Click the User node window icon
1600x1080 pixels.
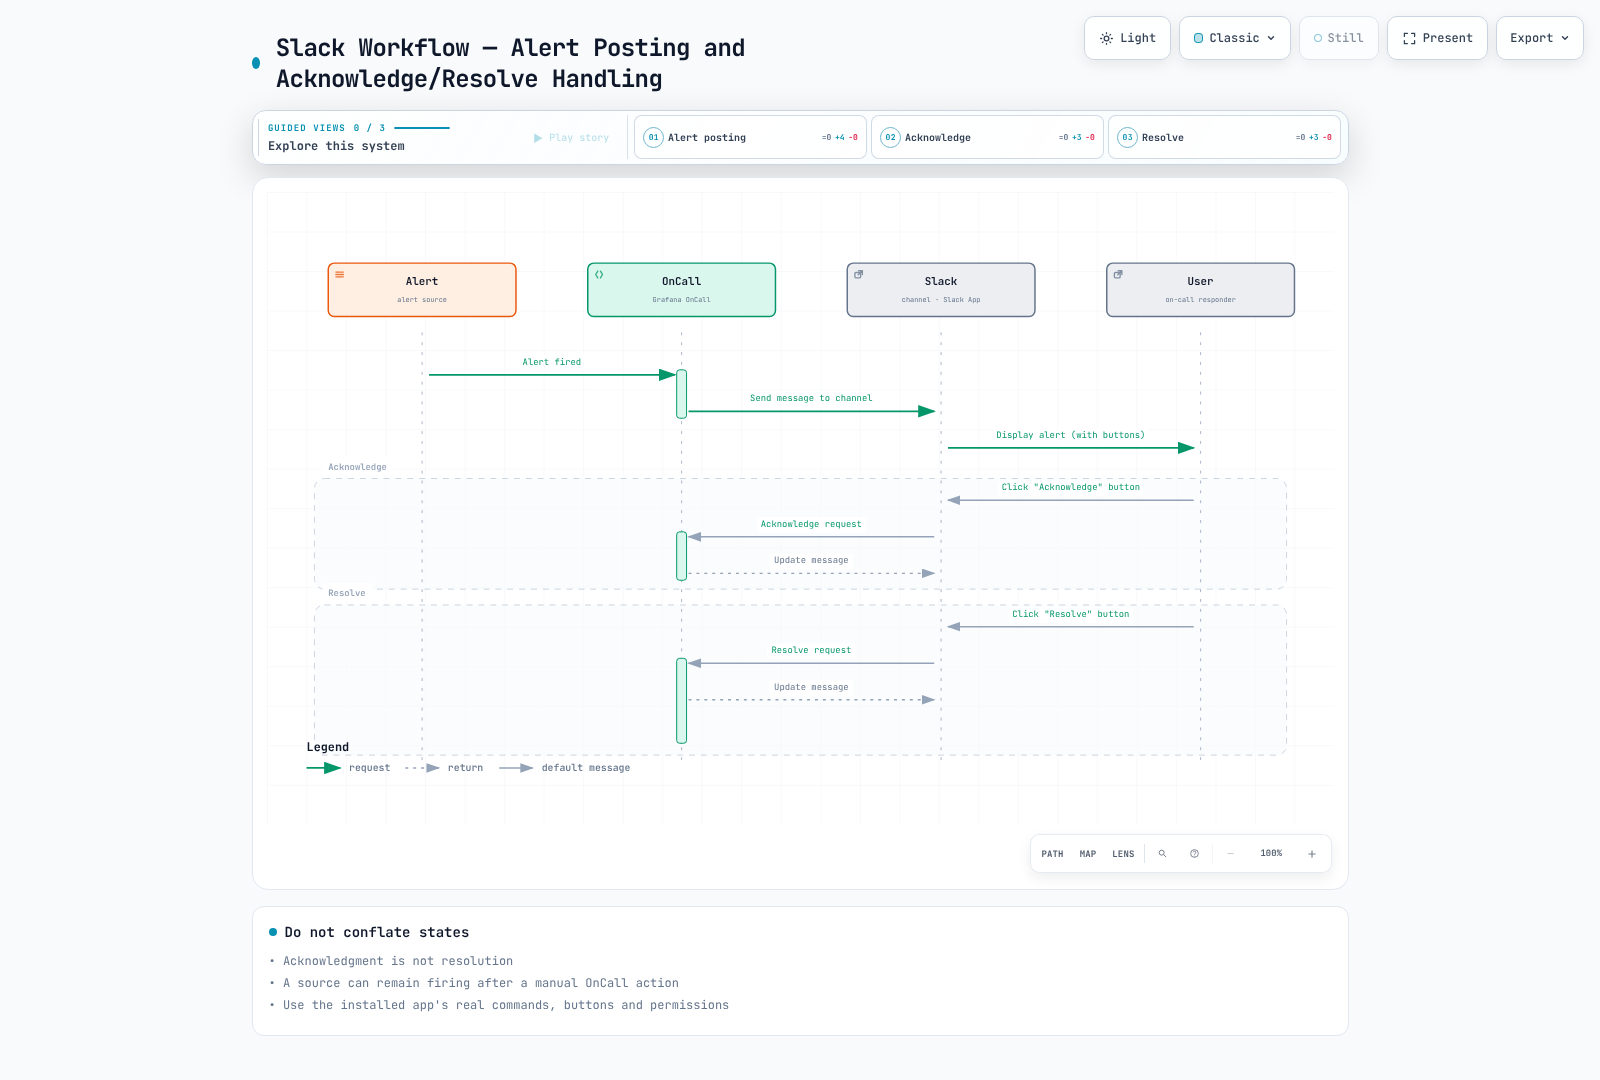(x=1118, y=274)
